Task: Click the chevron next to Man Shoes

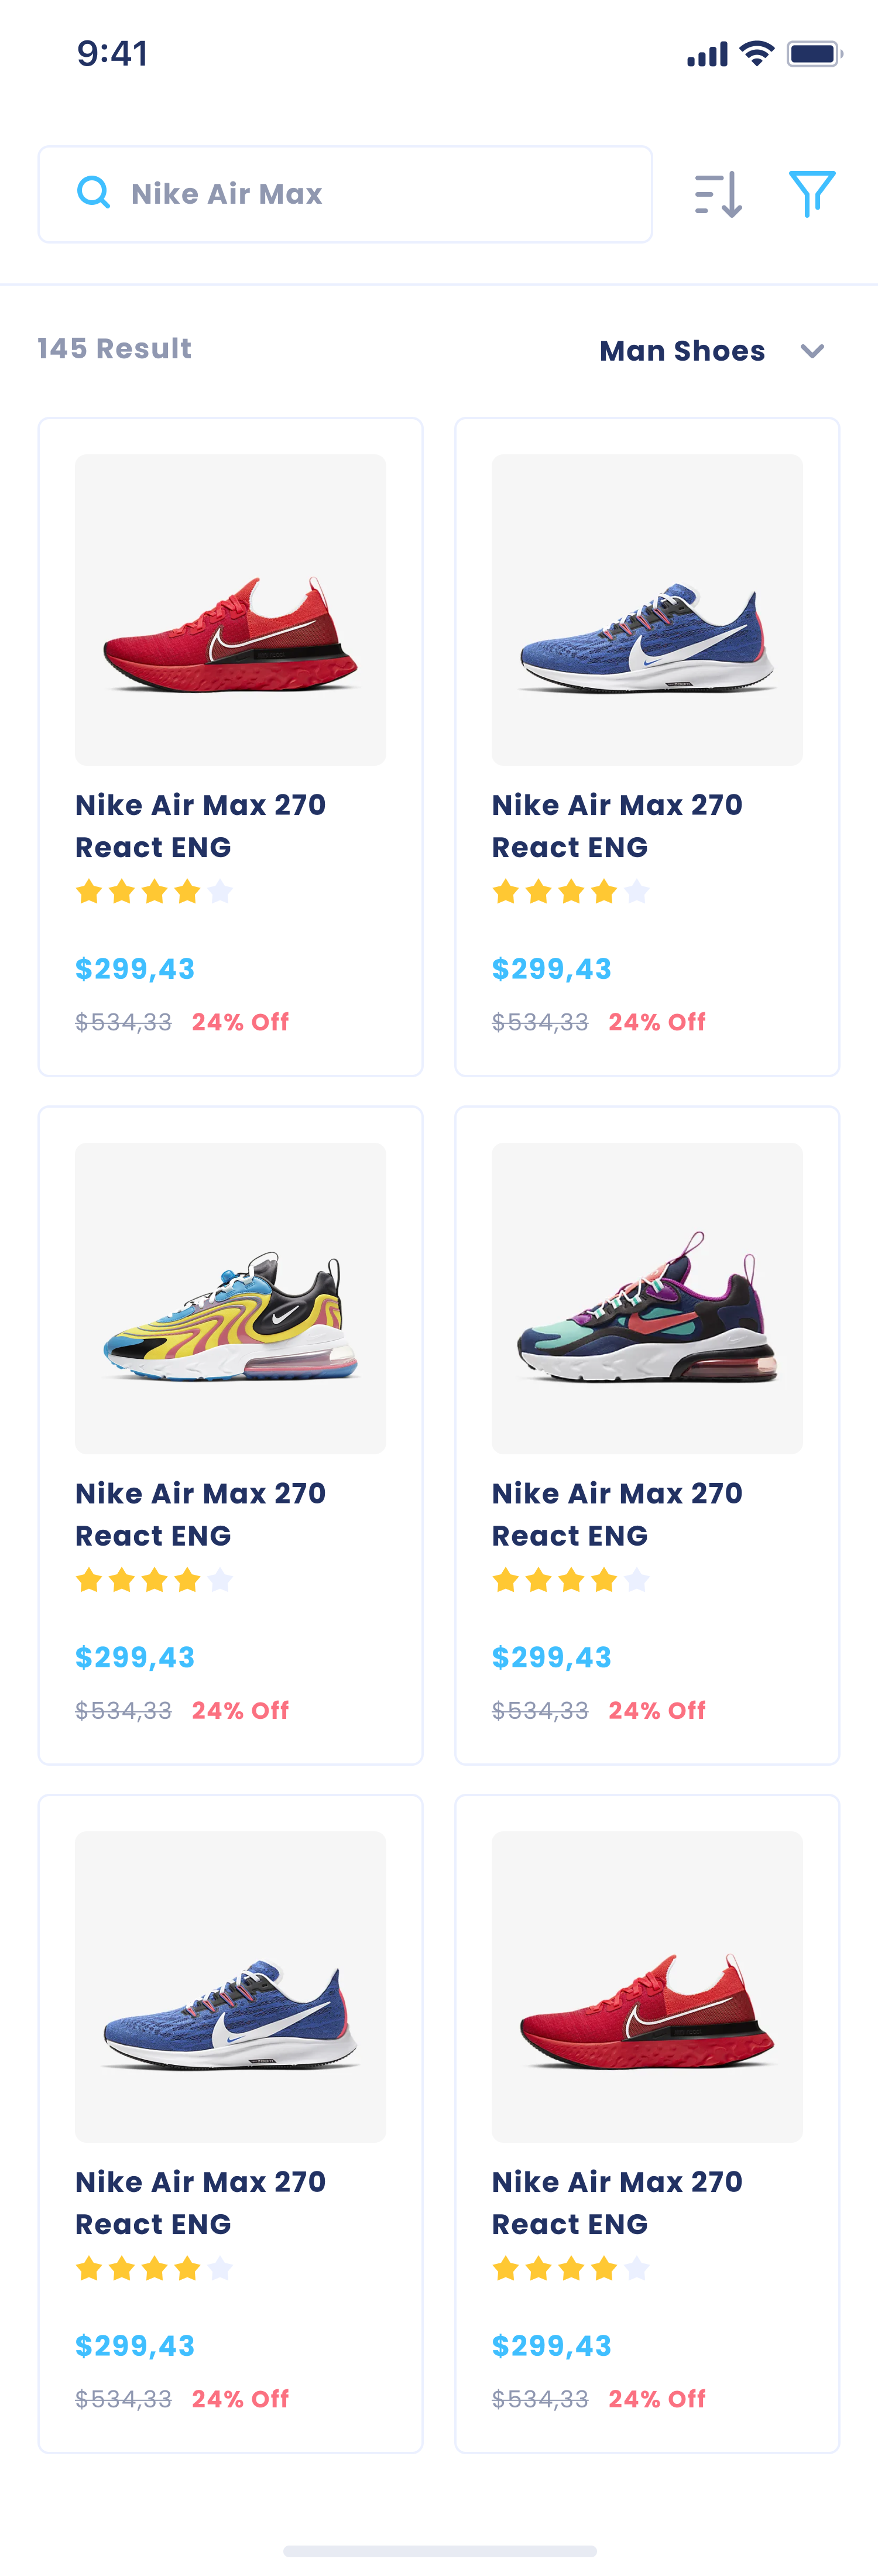Action: [x=812, y=351]
